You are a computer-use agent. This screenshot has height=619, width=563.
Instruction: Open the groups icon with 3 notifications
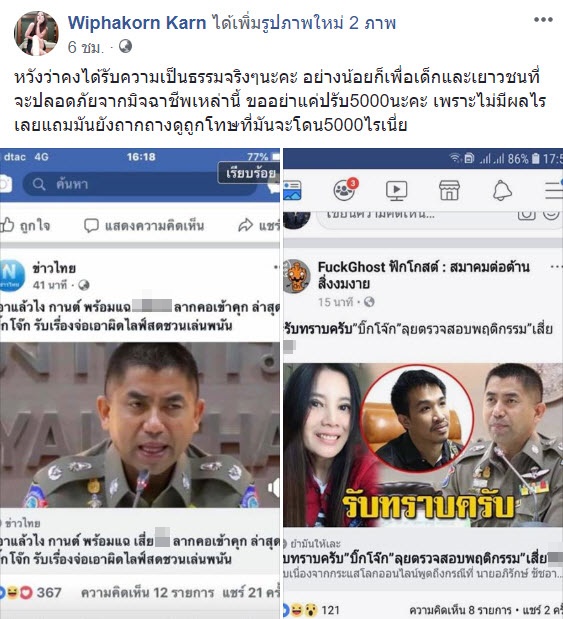tap(344, 190)
